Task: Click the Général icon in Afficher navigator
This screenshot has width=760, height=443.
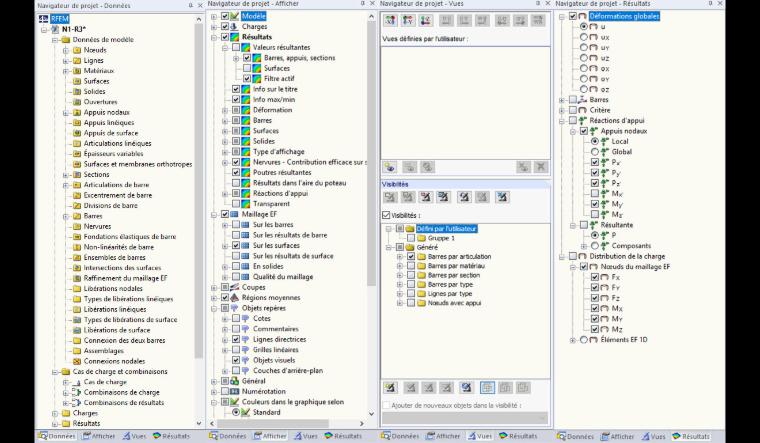Action: tap(235, 381)
